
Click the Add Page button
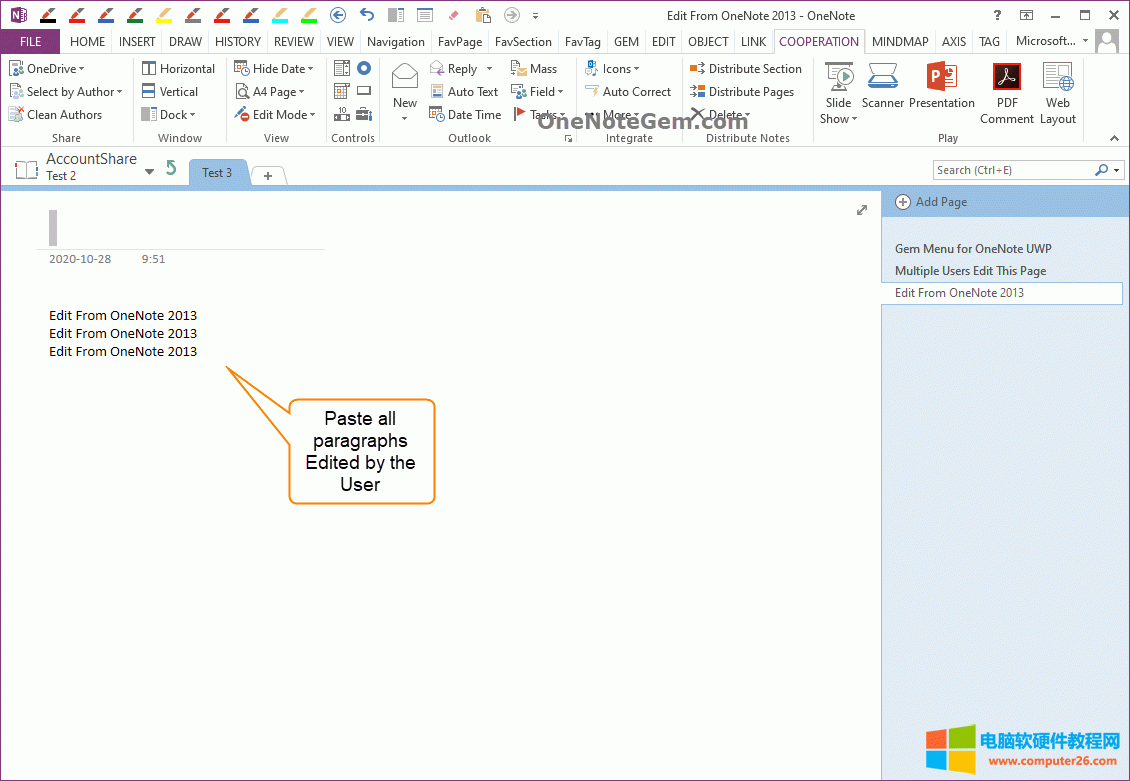click(x=931, y=202)
